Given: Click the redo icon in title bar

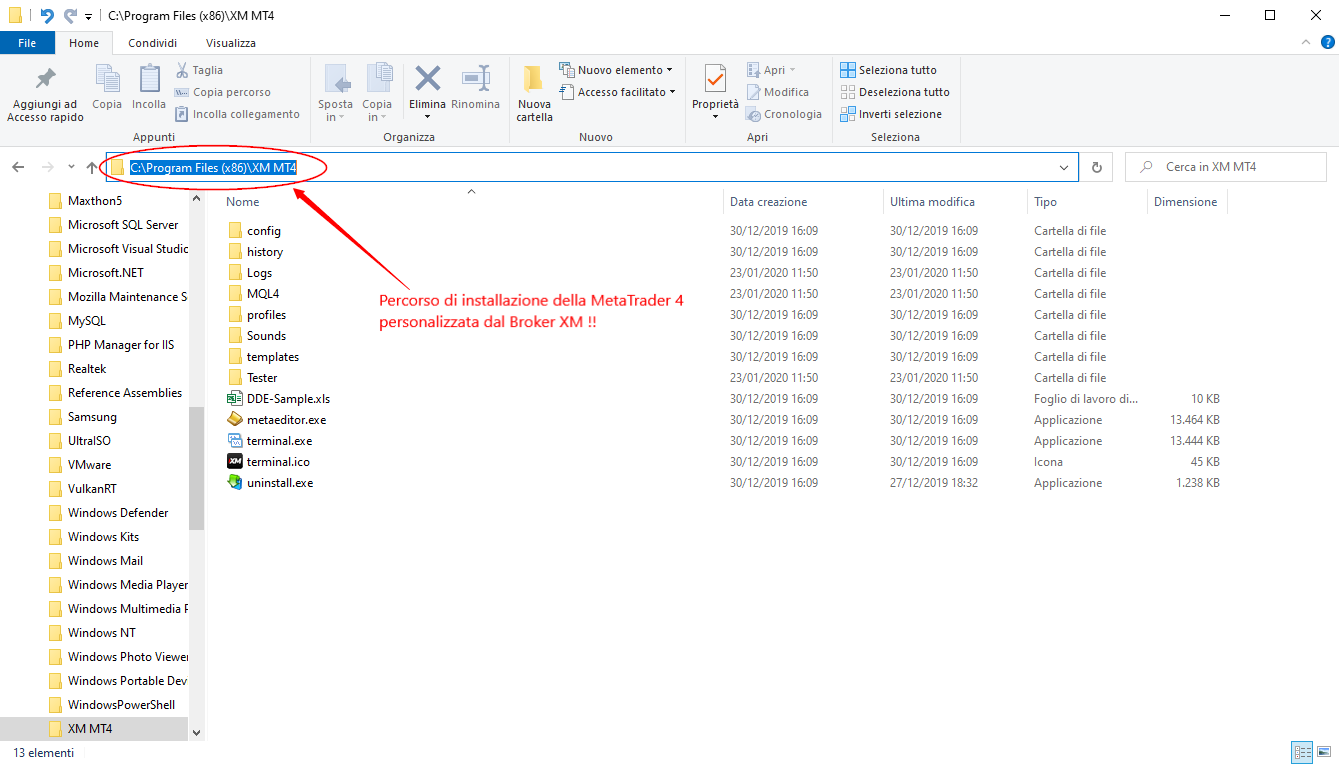Looking at the screenshot, I should tap(70, 15).
